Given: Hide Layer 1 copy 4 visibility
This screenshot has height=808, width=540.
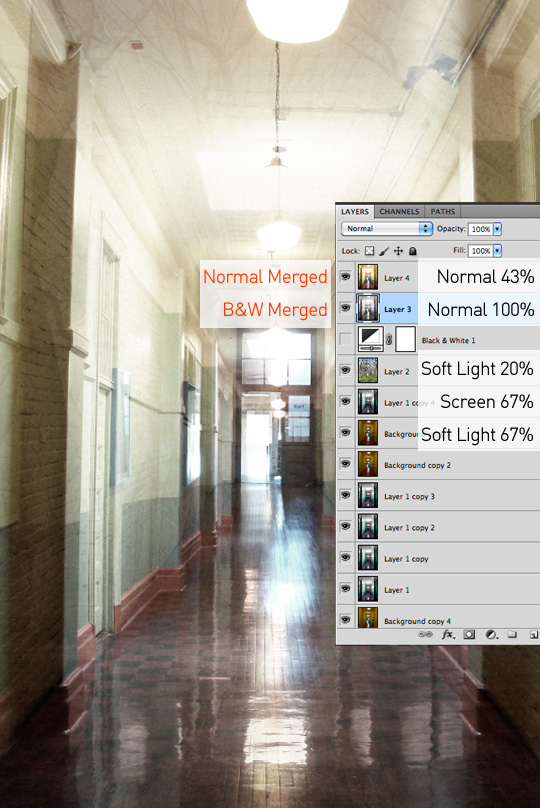Looking at the screenshot, I should point(345,401).
